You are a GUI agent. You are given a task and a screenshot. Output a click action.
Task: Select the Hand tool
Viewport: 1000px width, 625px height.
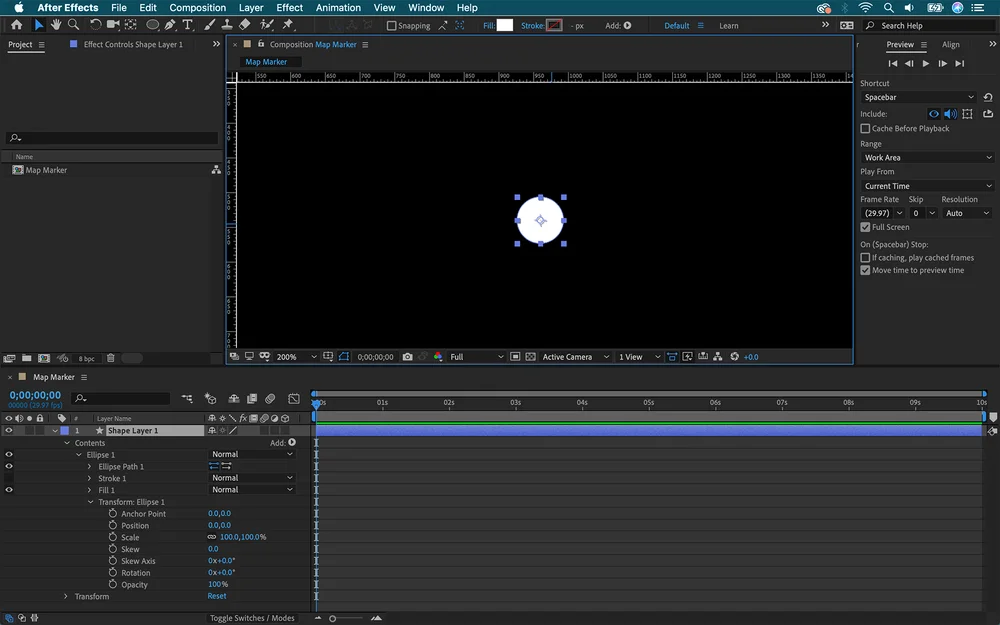pyautogui.click(x=56, y=25)
